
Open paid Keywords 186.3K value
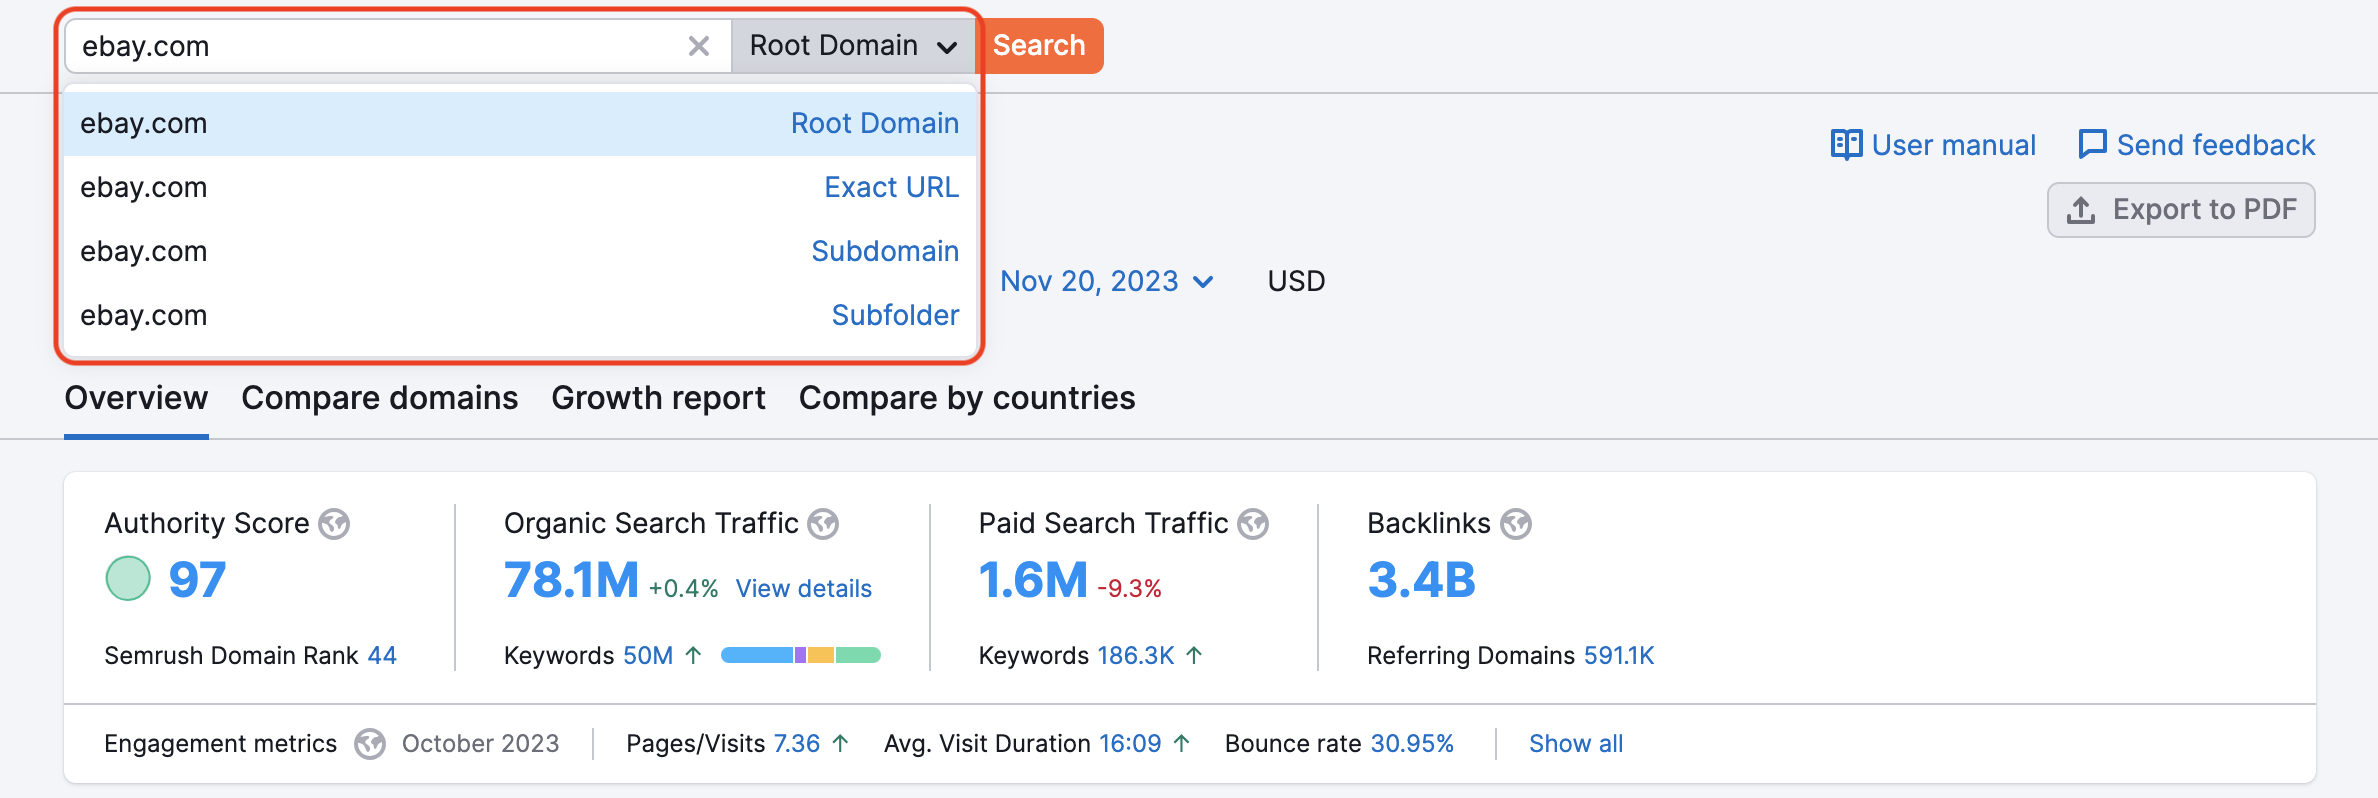tap(1136, 656)
